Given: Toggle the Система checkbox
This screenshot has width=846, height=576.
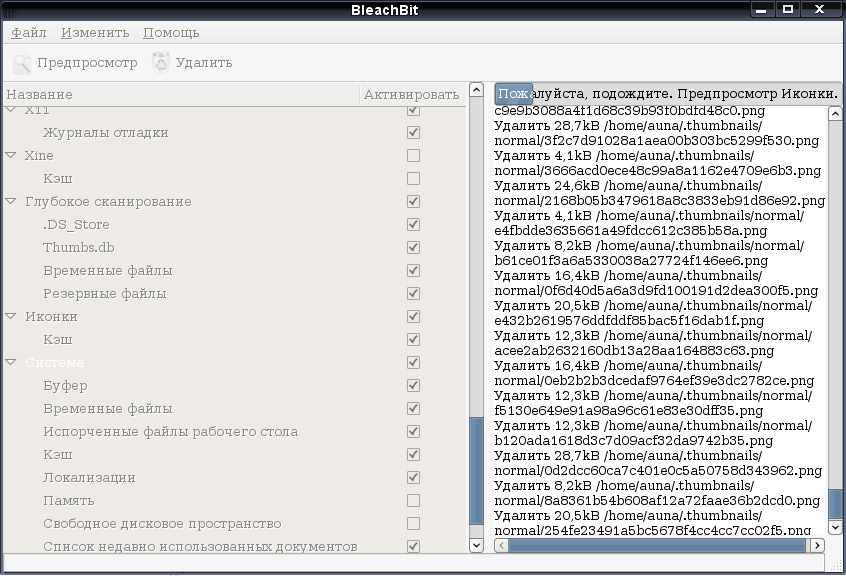Looking at the screenshot, I should tap(413, 363).
